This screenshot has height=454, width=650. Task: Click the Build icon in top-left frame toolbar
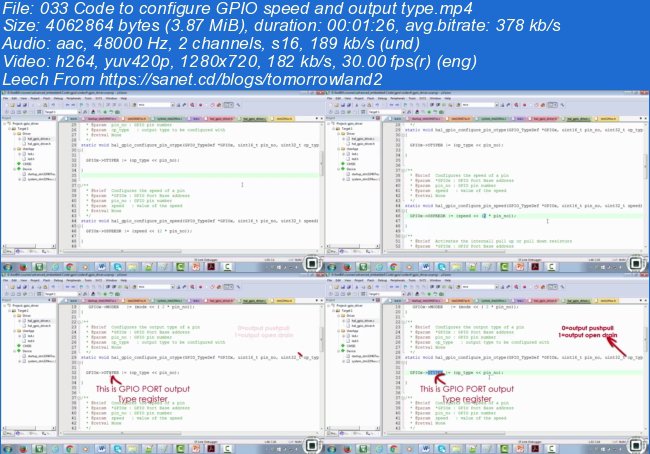12,112
